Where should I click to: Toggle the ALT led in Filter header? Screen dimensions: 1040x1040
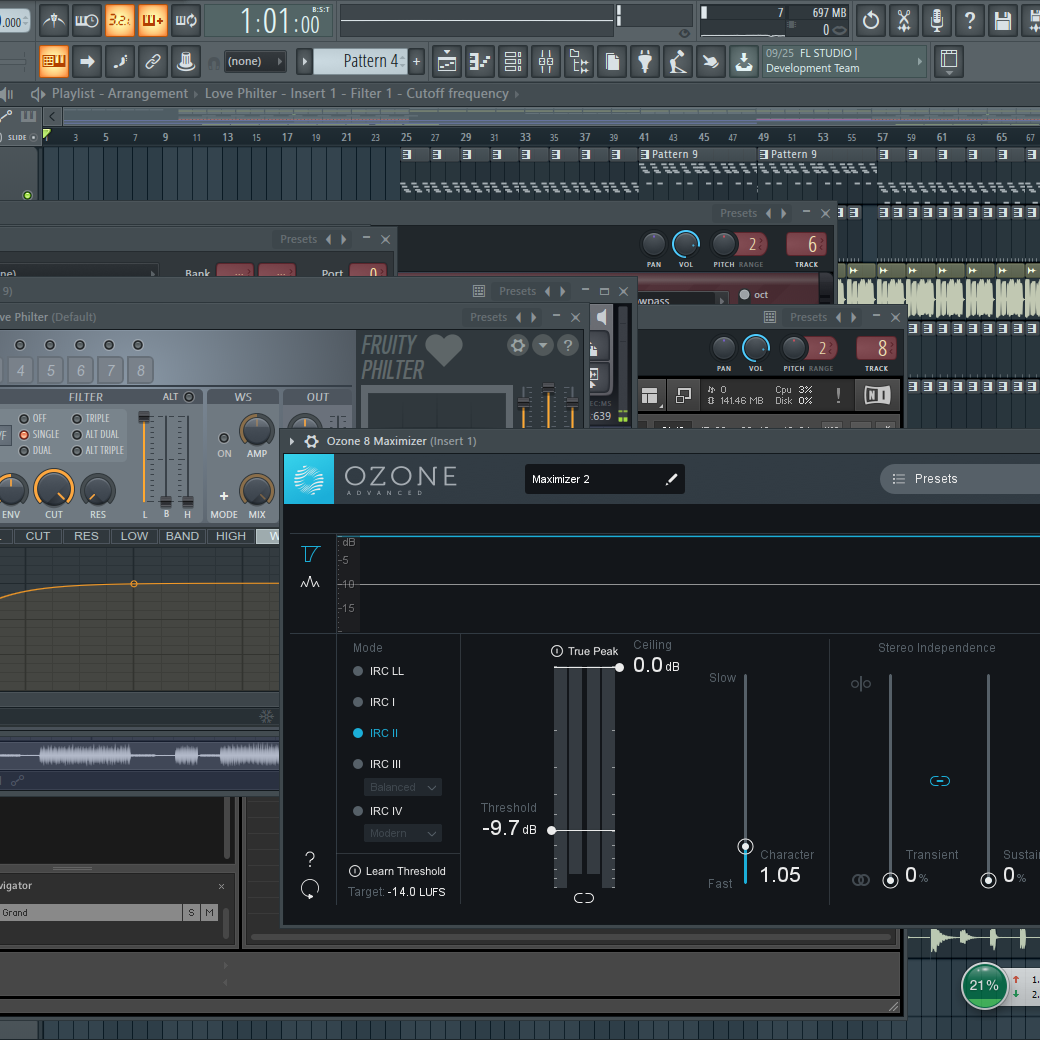(189, 397)
